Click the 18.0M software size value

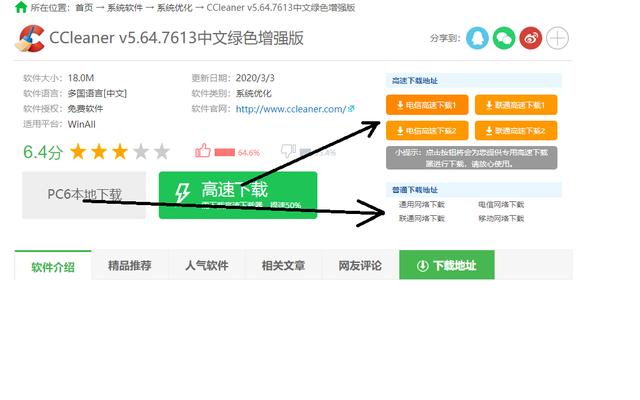pyautogui.click(x=81, y=78)
